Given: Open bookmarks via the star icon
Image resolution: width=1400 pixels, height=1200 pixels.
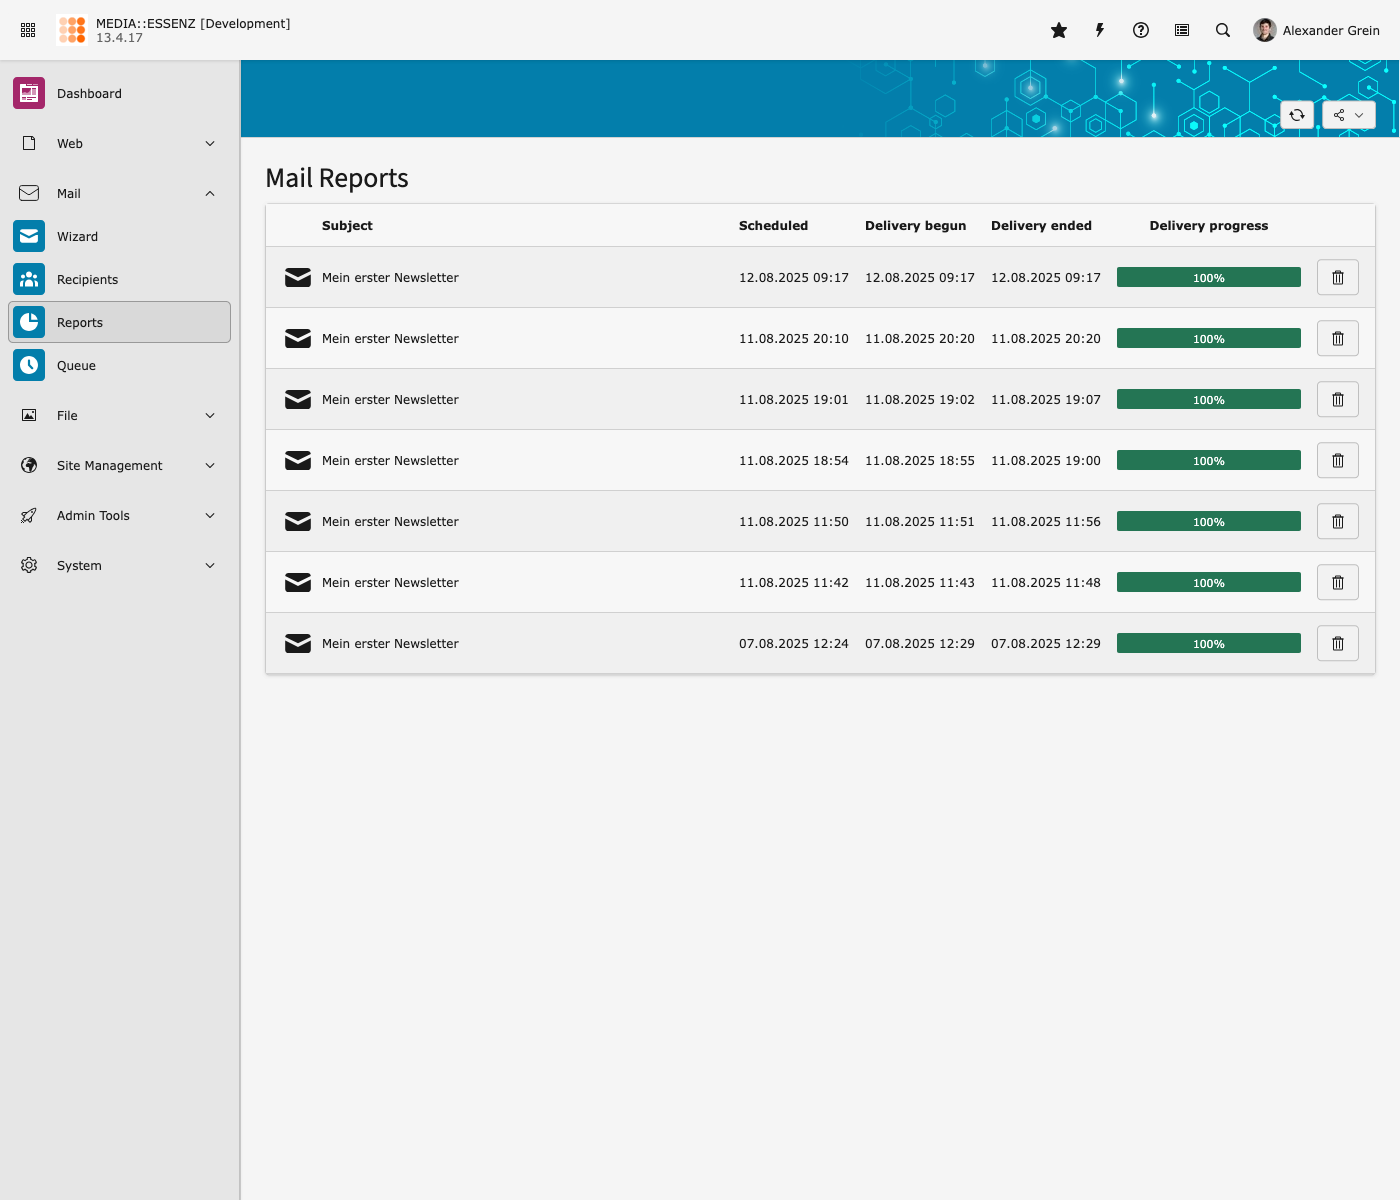Looking at the screenshot, I should click(x=1059, y=31).
